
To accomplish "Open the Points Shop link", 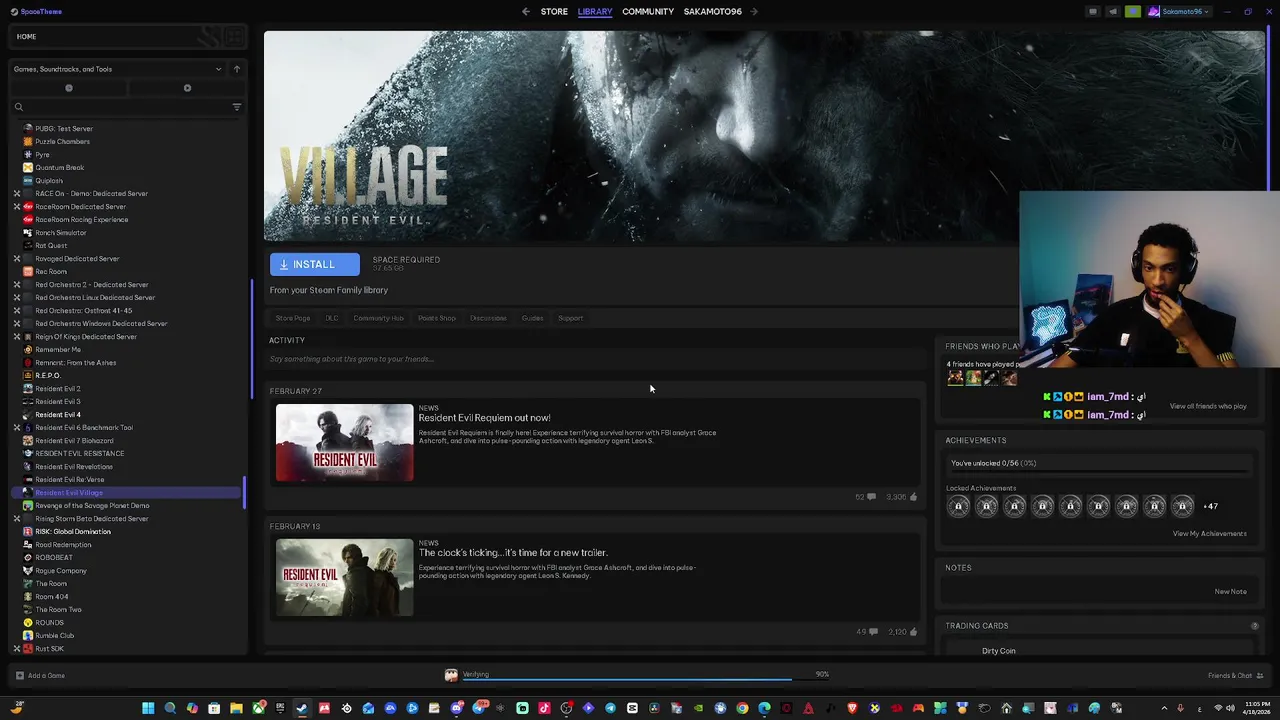I will pos(437,318).
